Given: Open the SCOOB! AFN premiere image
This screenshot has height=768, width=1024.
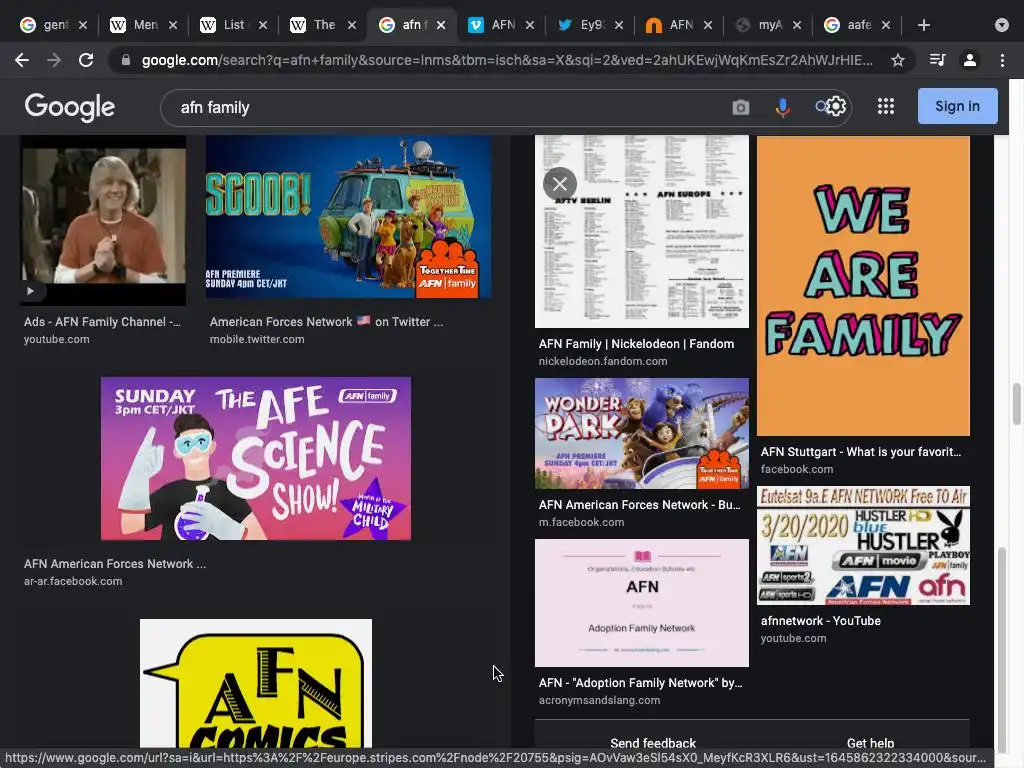Looking at the screenshot, I should (x=348, y=217).
